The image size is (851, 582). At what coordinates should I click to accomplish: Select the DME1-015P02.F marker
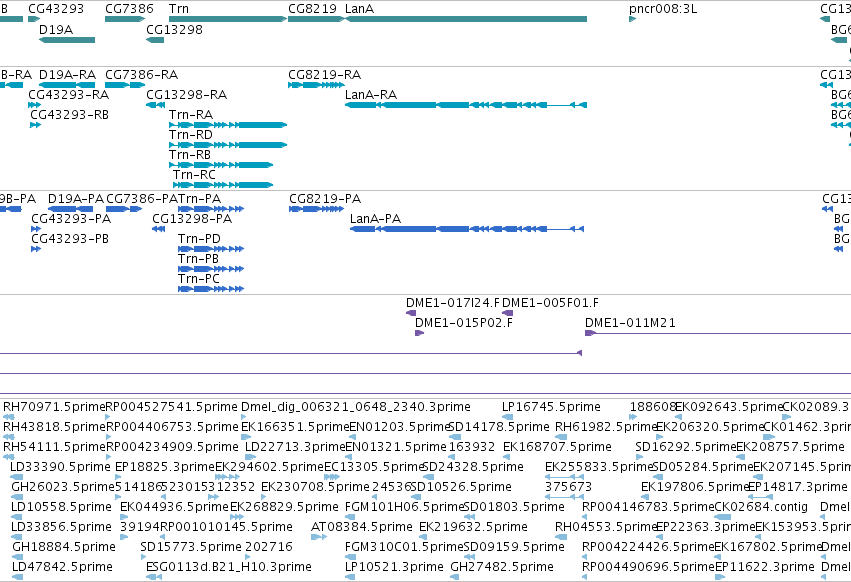(x=420, y=333)
